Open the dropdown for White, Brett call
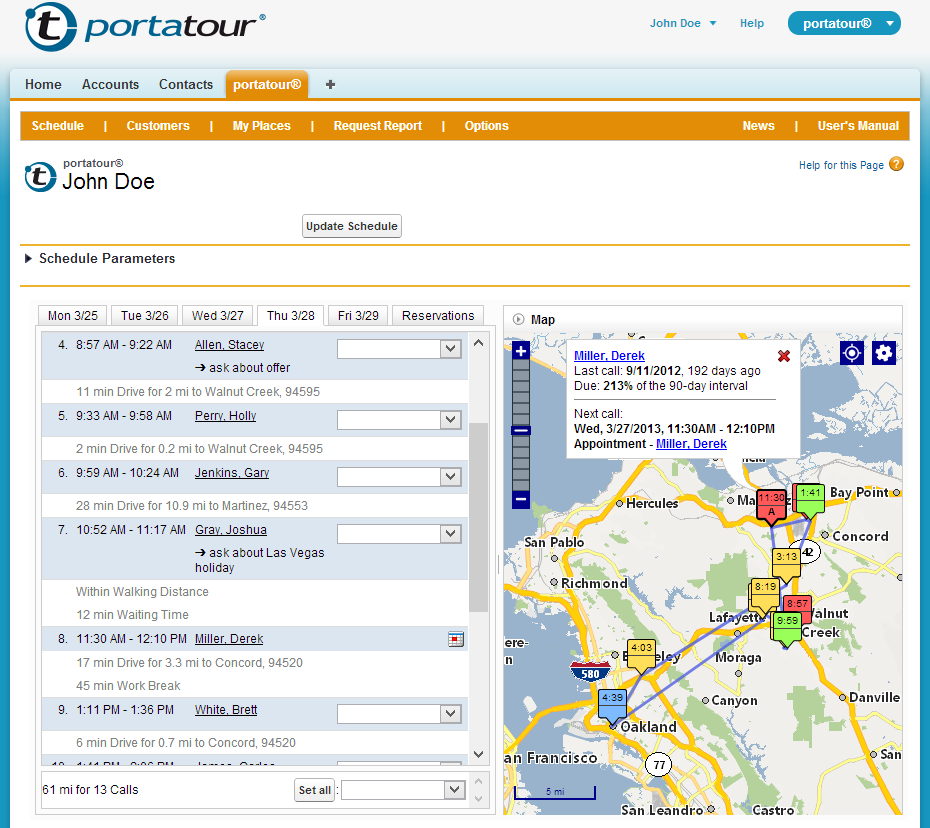The image size is (930, 828). 451,714
